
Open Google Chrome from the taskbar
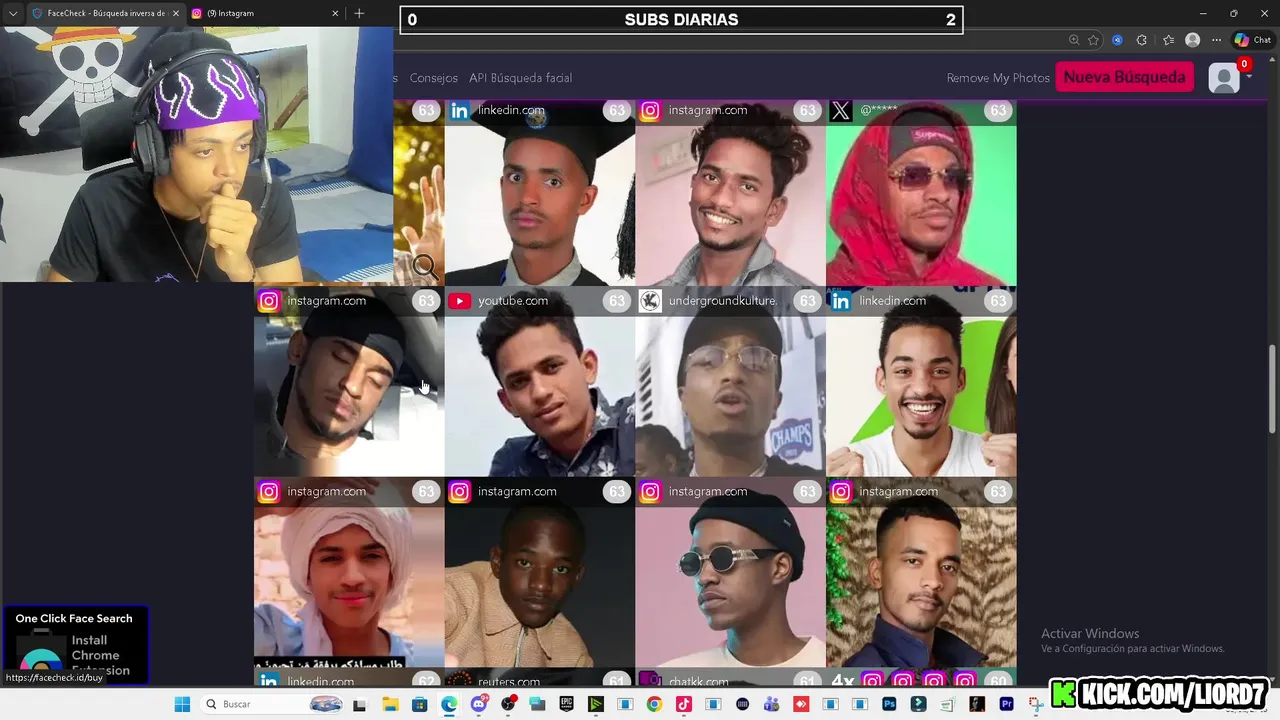pos(654,704)
